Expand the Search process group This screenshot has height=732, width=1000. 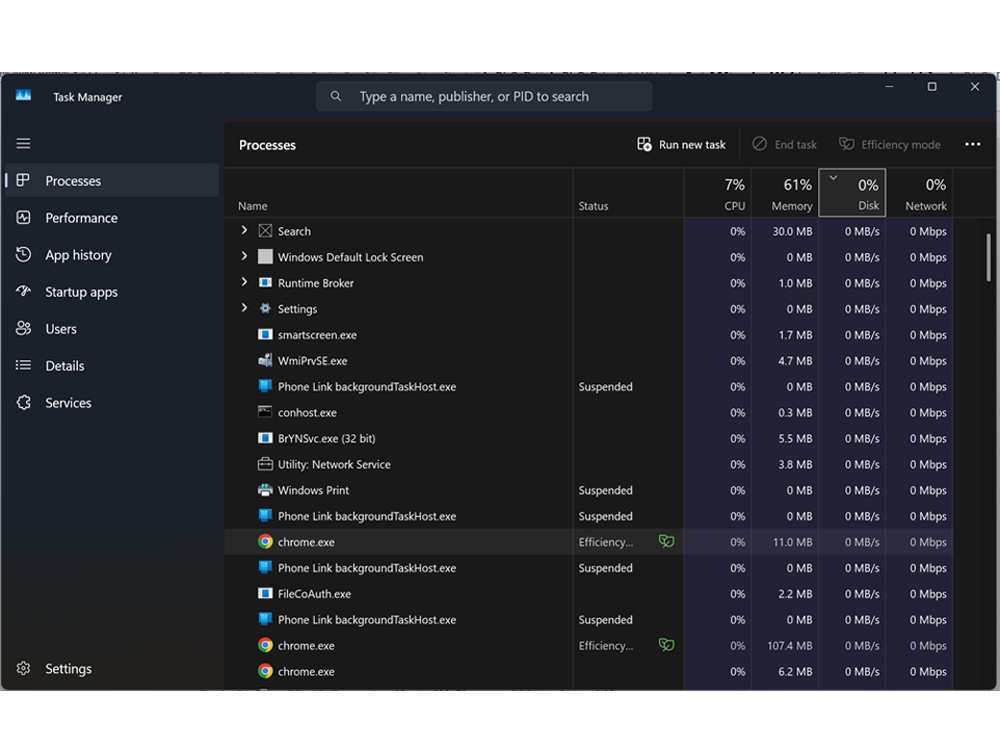(244, 231)
